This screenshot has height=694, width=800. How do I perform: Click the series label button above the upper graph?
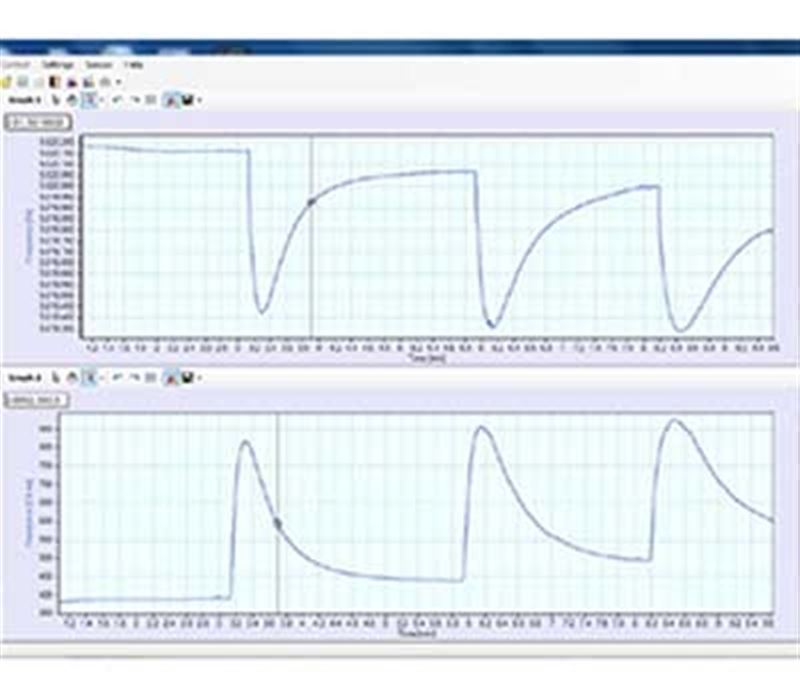click(40, 122)
